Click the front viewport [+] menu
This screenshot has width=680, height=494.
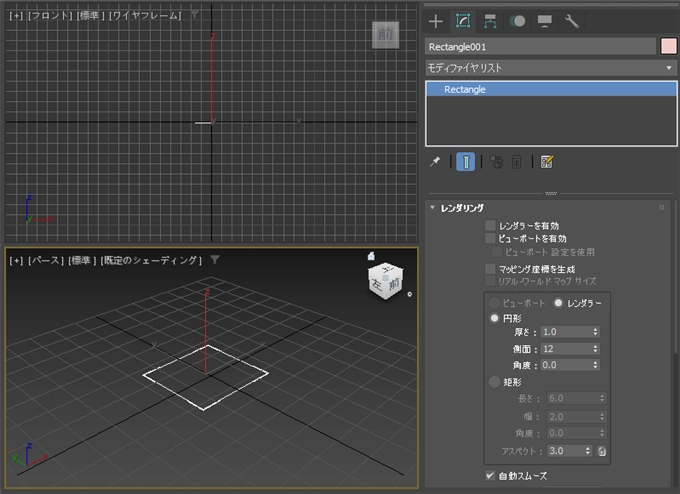[16, 16]
